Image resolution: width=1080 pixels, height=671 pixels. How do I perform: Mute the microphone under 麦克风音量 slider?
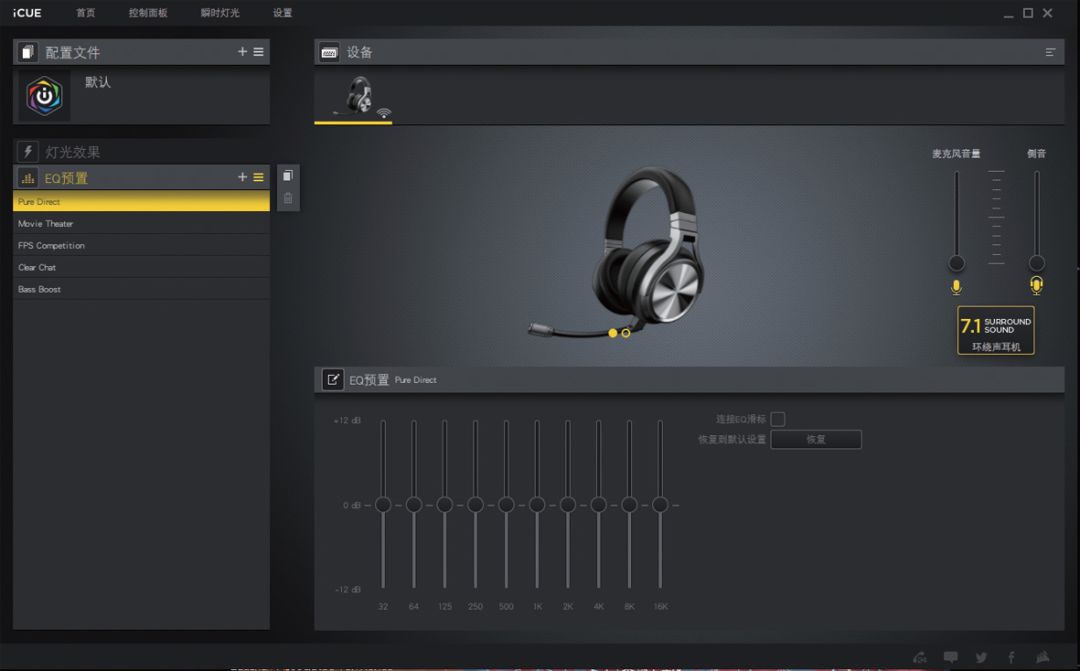[956, 287]
